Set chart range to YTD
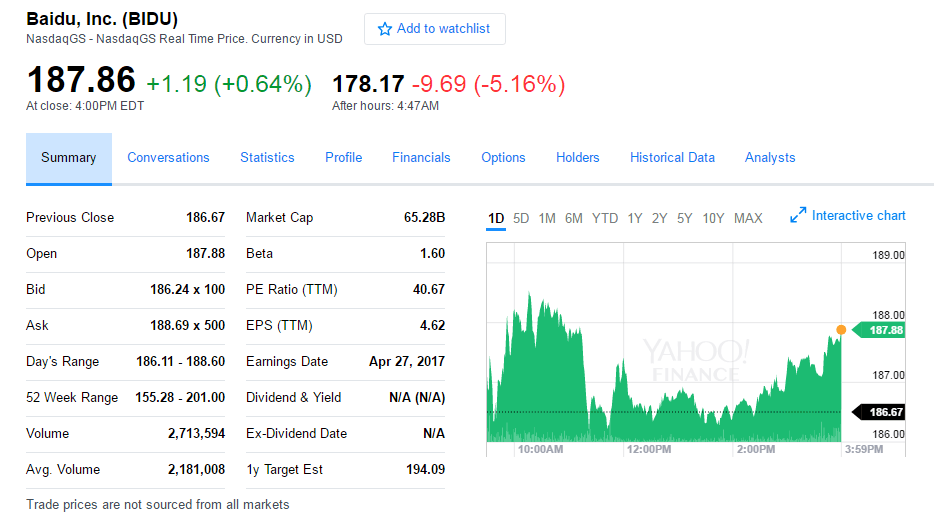The image size is (934, 520). tap(605, 218)
